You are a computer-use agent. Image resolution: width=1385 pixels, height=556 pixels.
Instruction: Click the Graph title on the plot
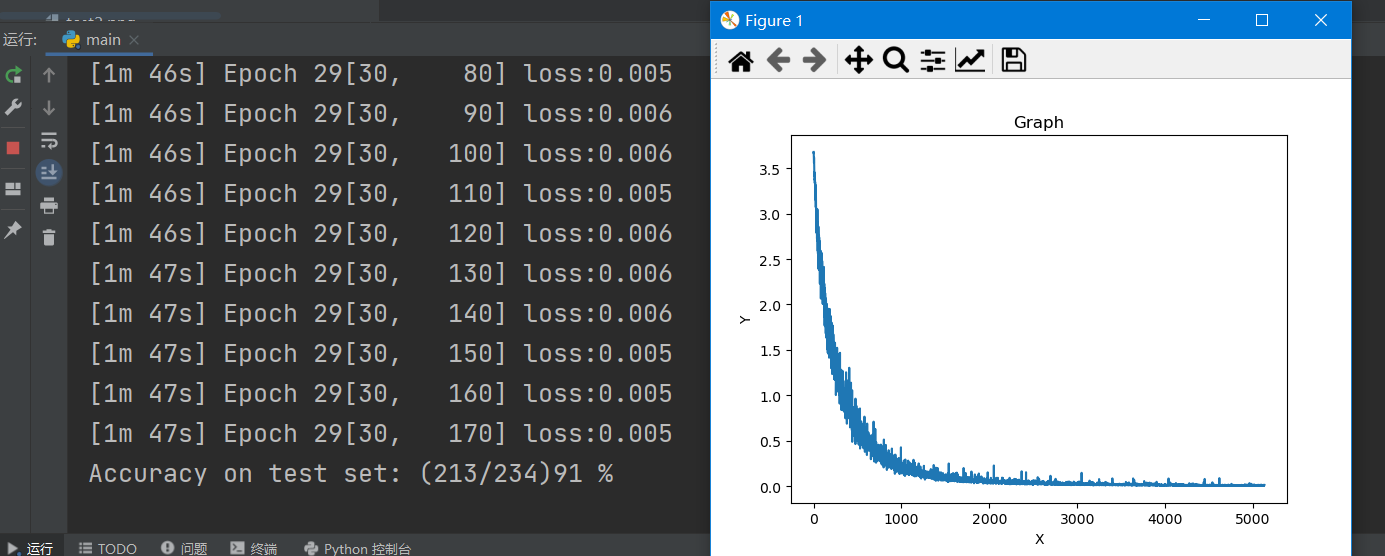point(1039,122)
